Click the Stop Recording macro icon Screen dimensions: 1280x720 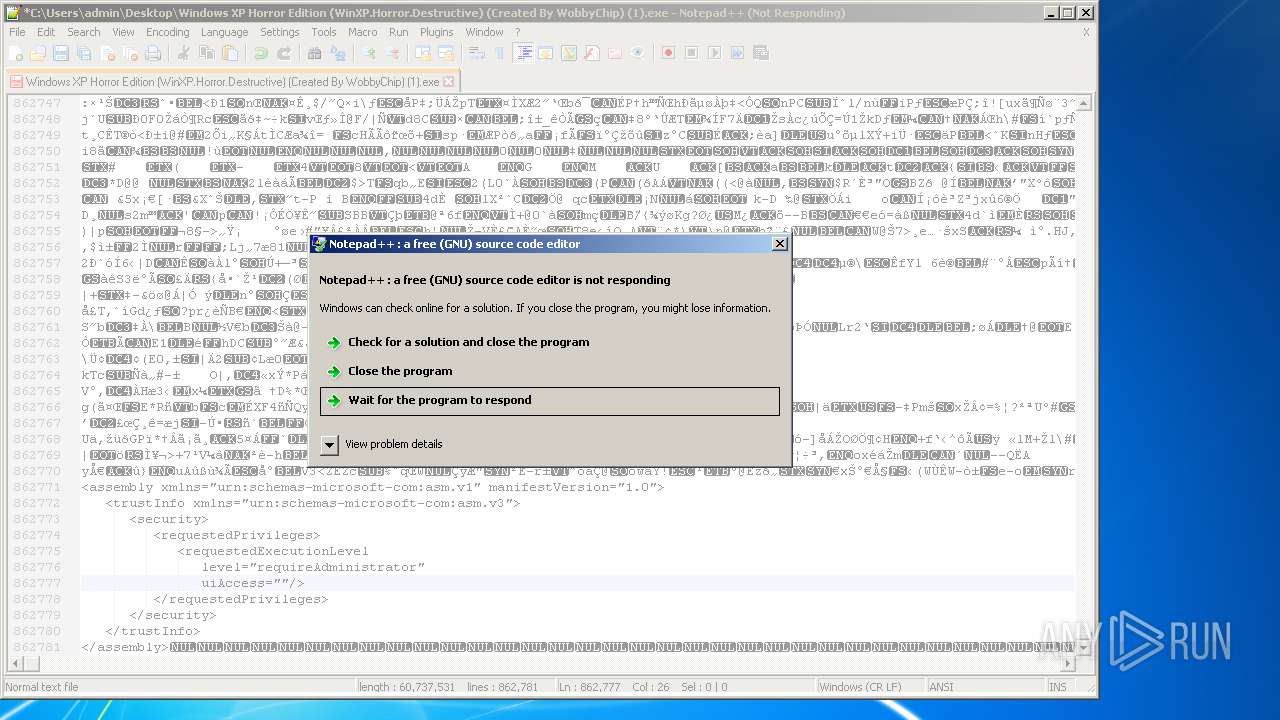click(692, 53)
